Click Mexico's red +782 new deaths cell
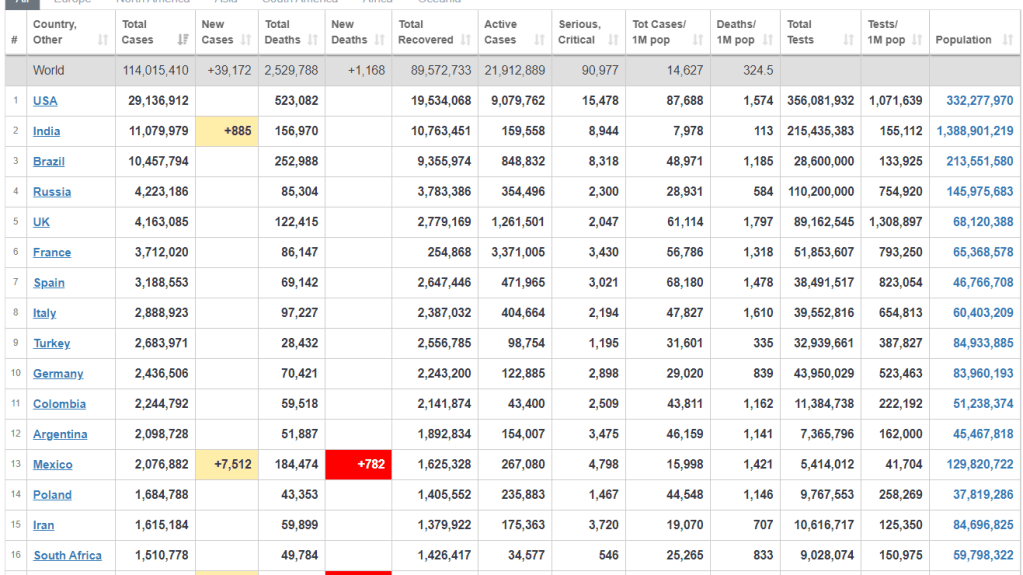This screenshot has width=1023, height=575. pyautogui.click(x=358, y=465)
